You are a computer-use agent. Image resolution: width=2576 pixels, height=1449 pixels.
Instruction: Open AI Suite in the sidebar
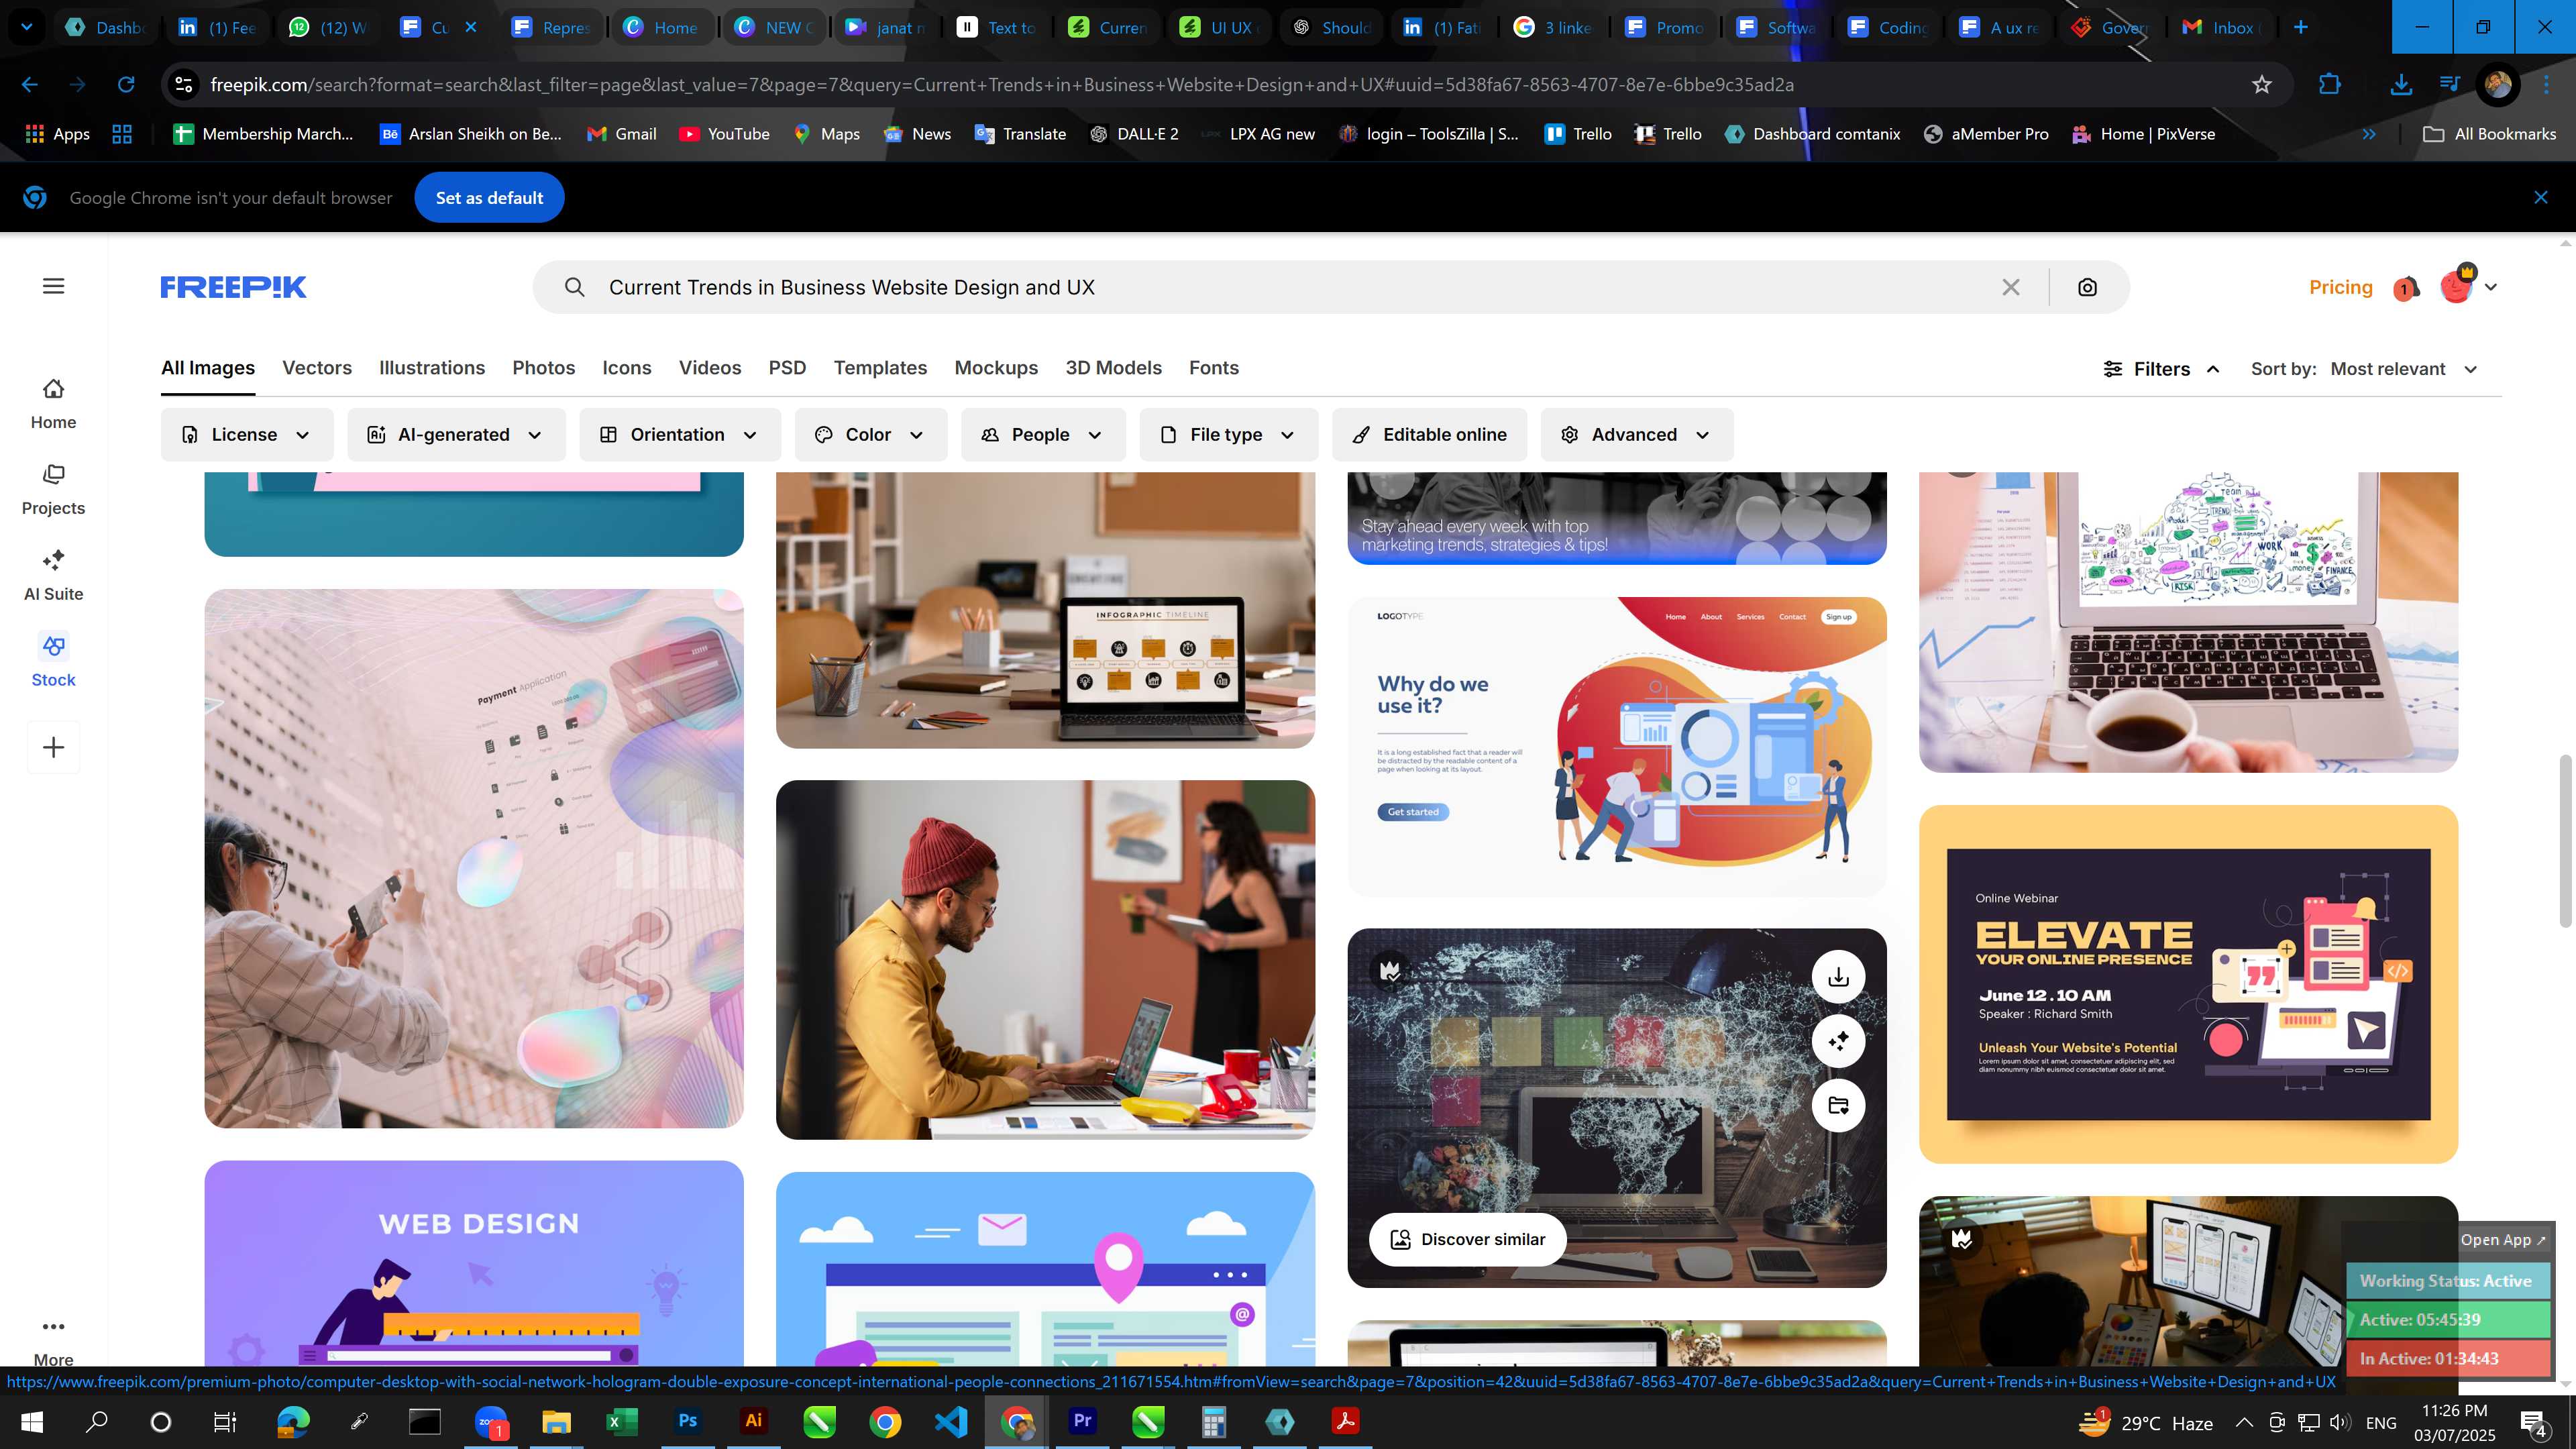[x=53, y=576]
